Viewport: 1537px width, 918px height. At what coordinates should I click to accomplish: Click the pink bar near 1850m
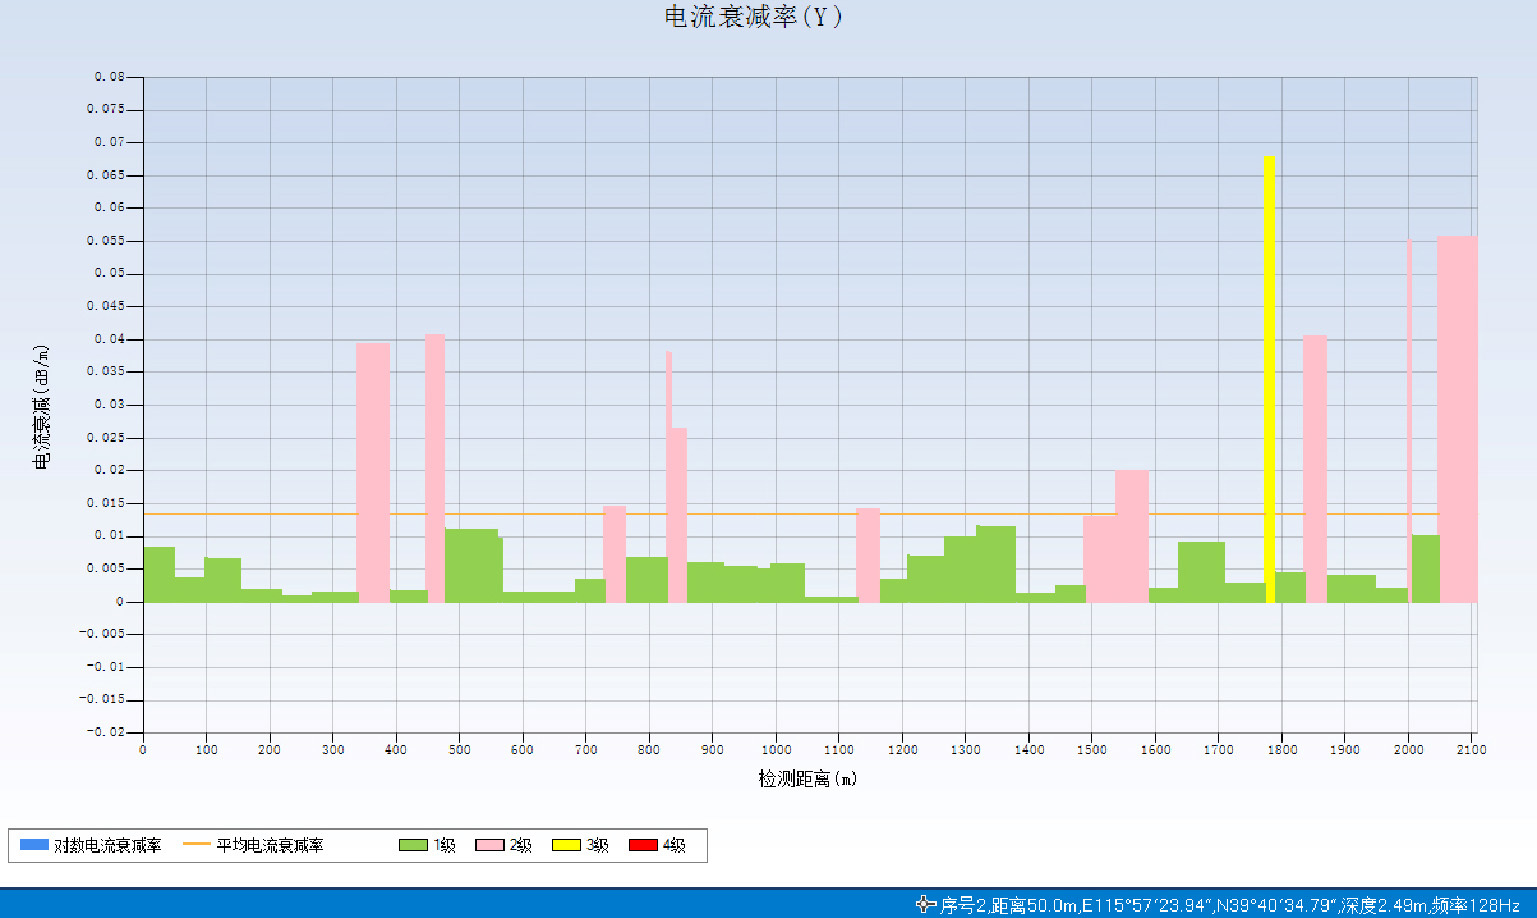[1314, 468]
